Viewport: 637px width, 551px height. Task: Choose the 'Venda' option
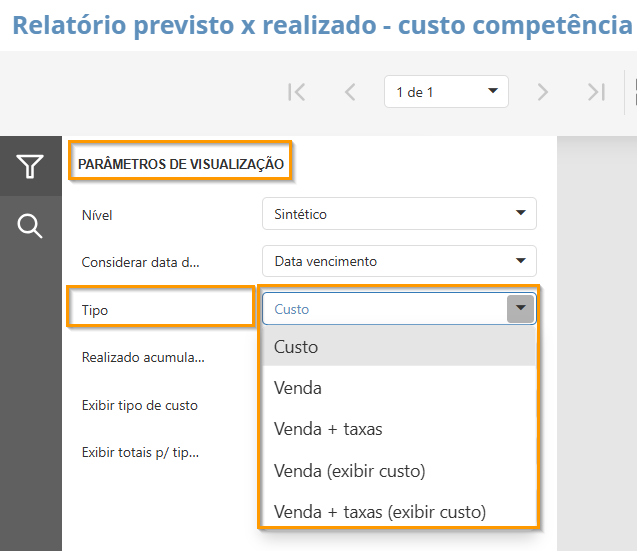[x=399, y=388]
